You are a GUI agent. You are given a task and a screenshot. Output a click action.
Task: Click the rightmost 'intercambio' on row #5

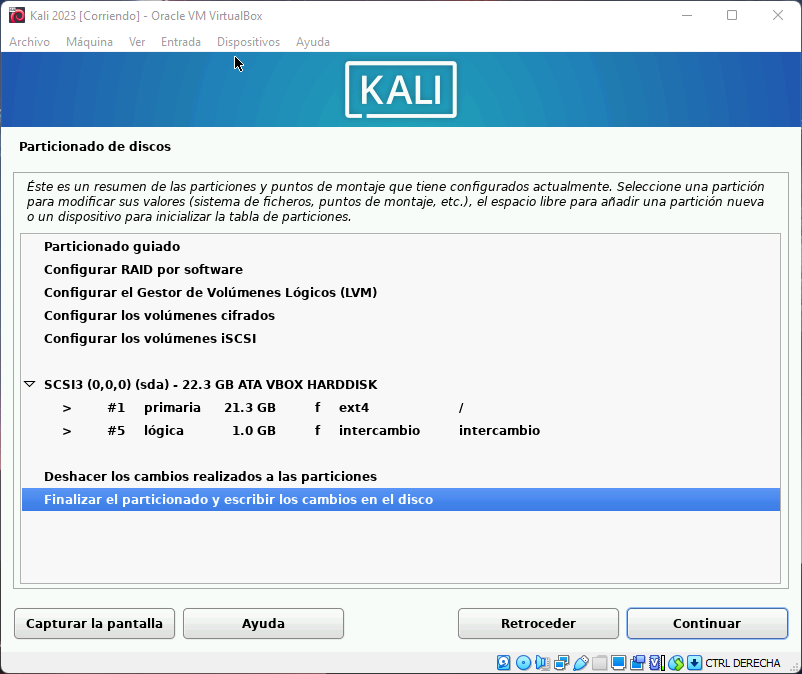pyautogui.click(x=499, y=431)
